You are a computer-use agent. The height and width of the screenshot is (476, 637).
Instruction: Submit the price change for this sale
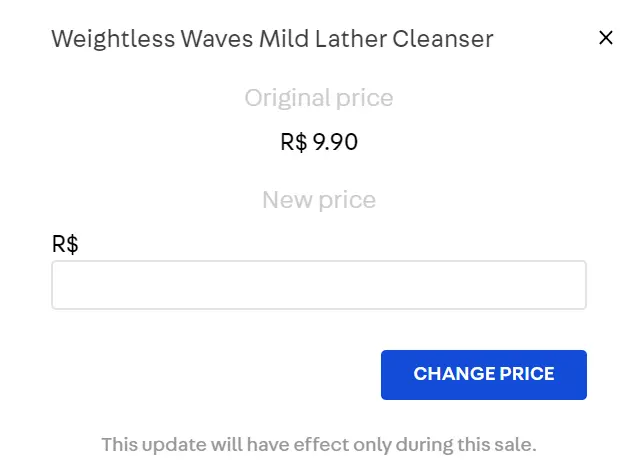[483, 374]
